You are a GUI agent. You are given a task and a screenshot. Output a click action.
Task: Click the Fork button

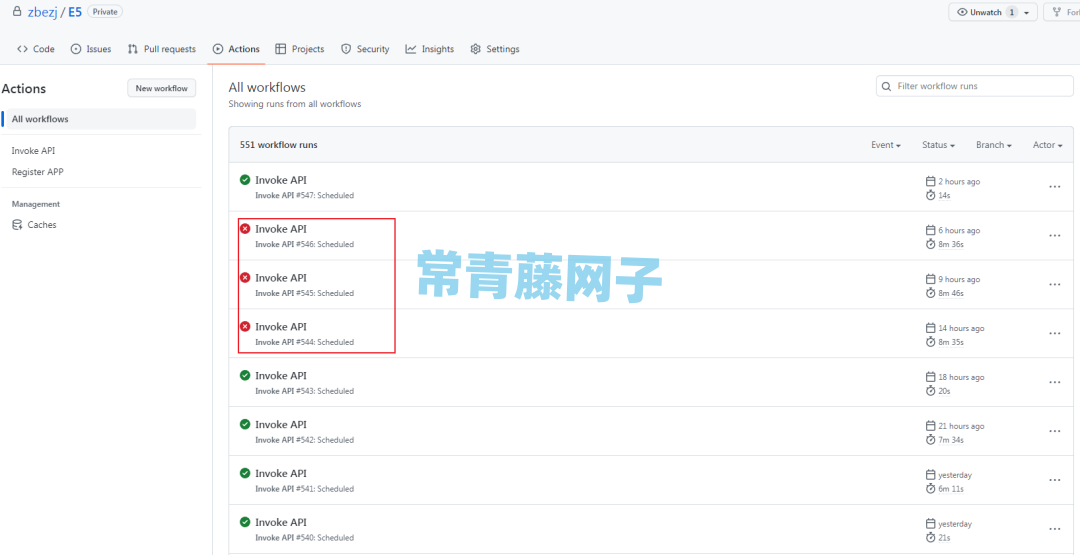1062,12
